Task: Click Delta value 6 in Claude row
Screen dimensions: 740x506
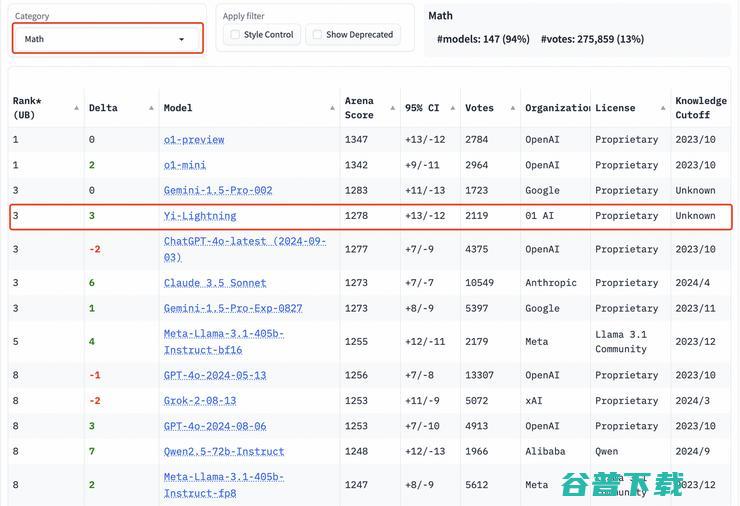Action: (x=92, y=283)
